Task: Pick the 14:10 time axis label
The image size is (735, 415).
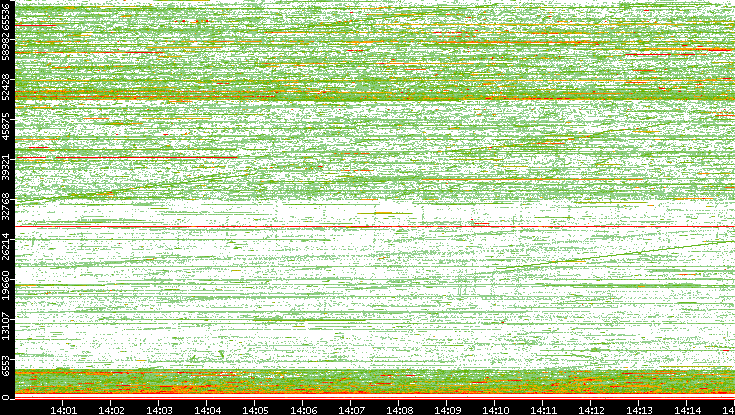Action: point(495,411)
